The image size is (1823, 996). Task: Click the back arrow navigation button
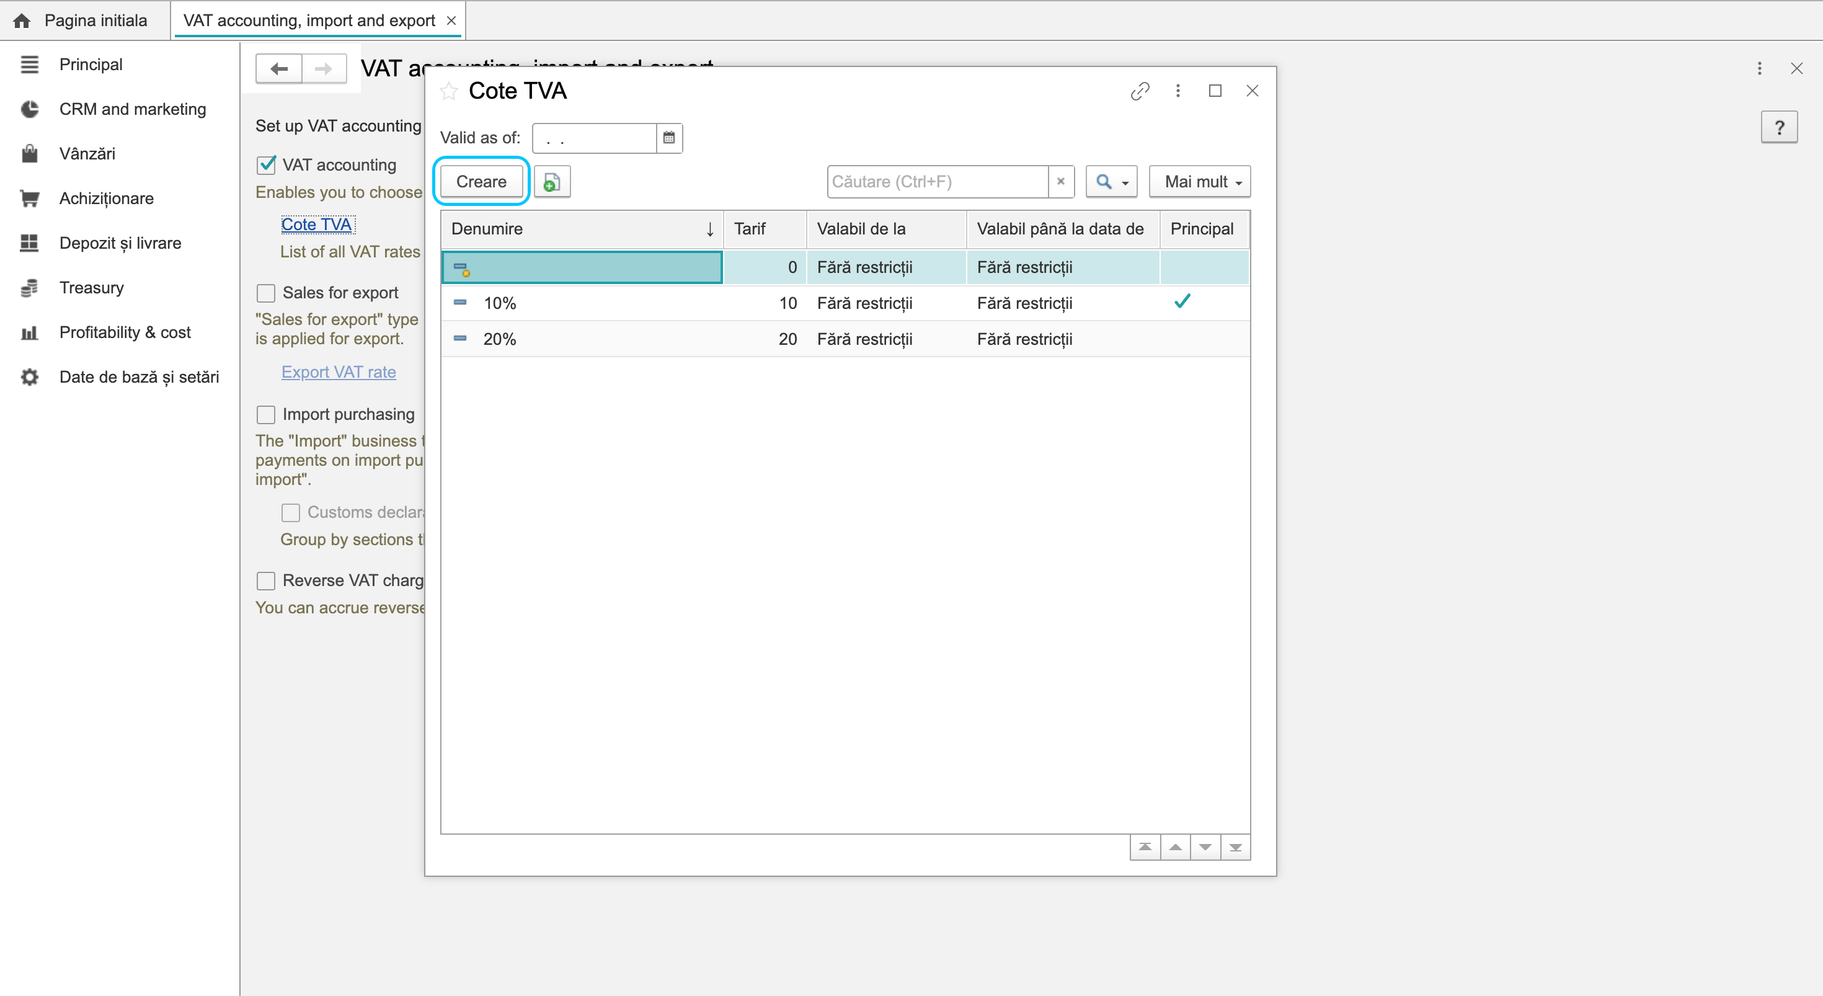279,68
